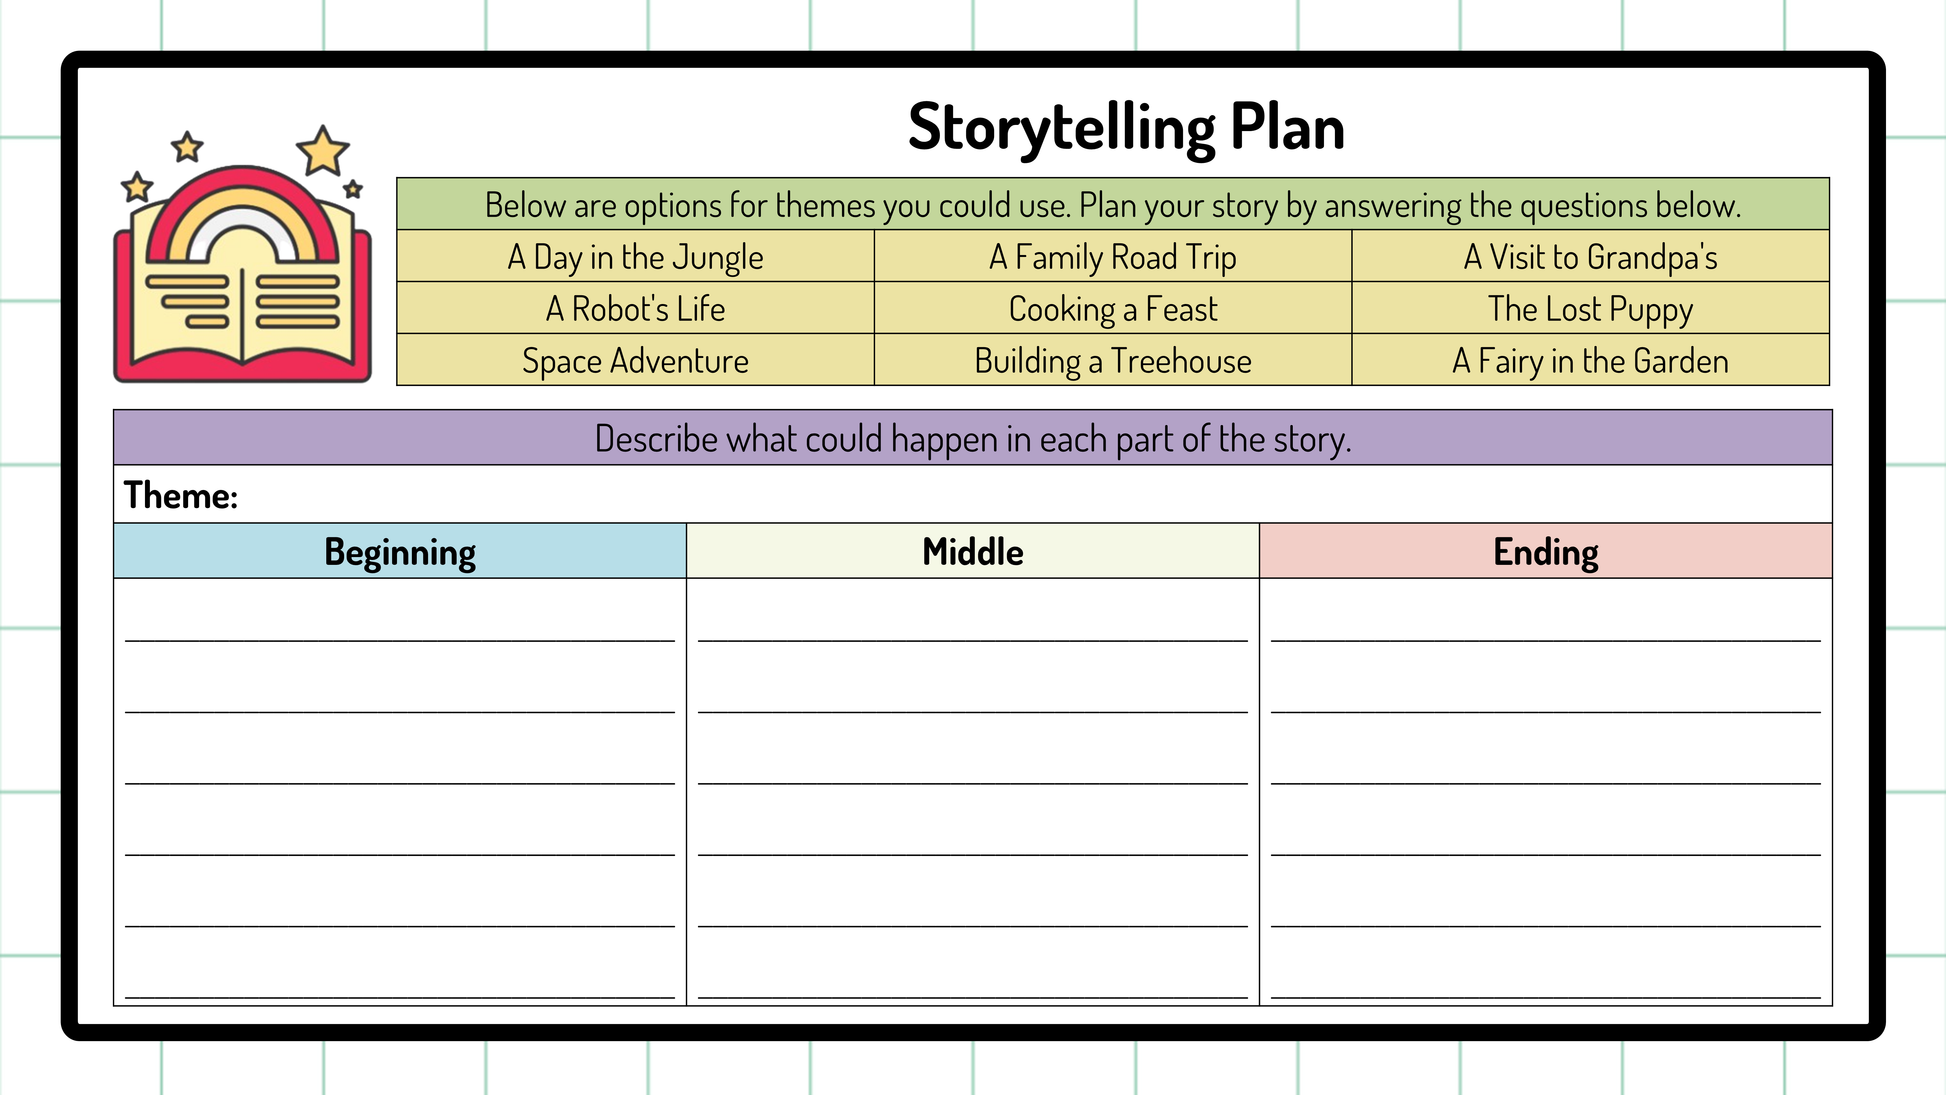This screenshot has width=1946, height=1095.
Task: Click the top-left star above the book
Action: pyautogui.click(x=187, y=148)
